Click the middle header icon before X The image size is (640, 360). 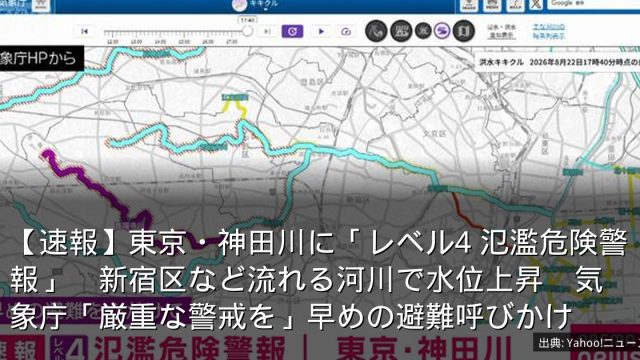coord(492,5)
